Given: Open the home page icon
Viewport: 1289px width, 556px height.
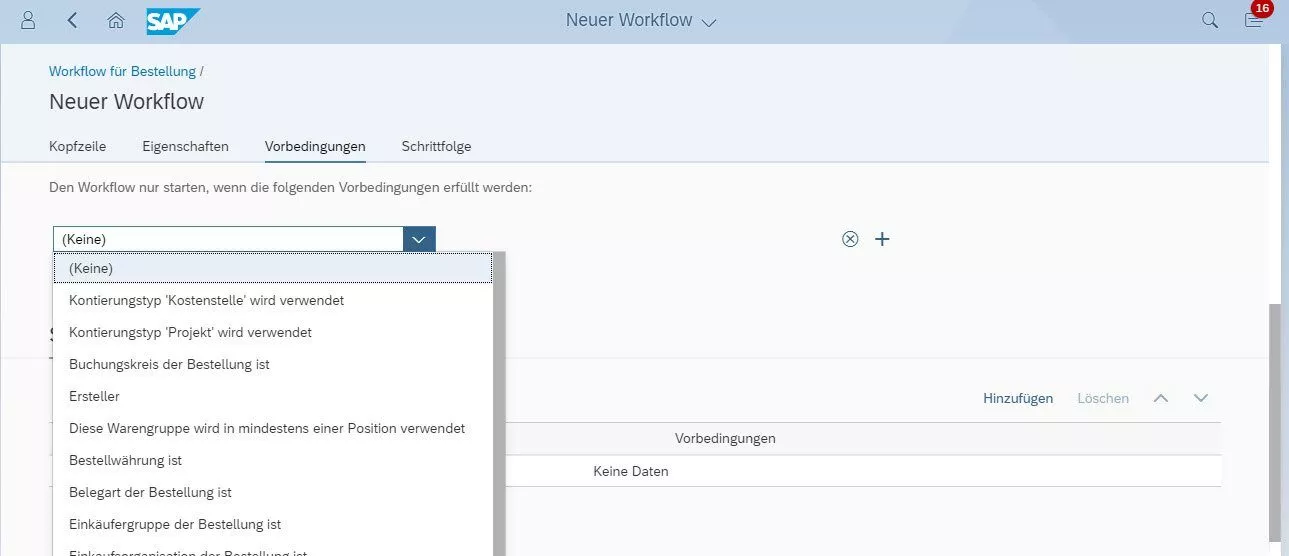Looking at the screenshot, I should (x=116, y=20).
